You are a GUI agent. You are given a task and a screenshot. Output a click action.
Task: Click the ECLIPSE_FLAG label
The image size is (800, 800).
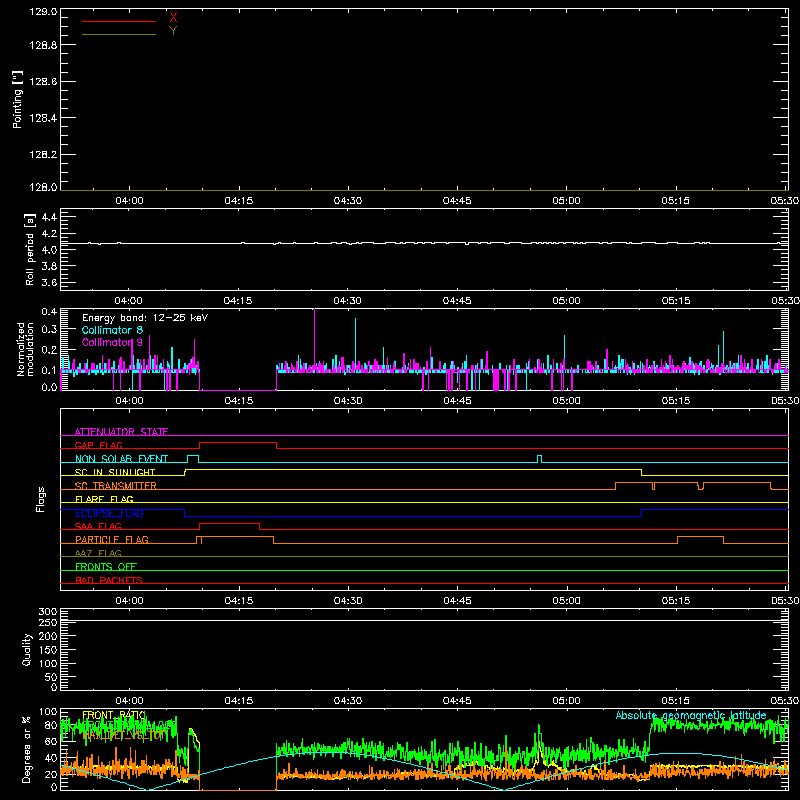pyautogui.click(x=109, y=513)
